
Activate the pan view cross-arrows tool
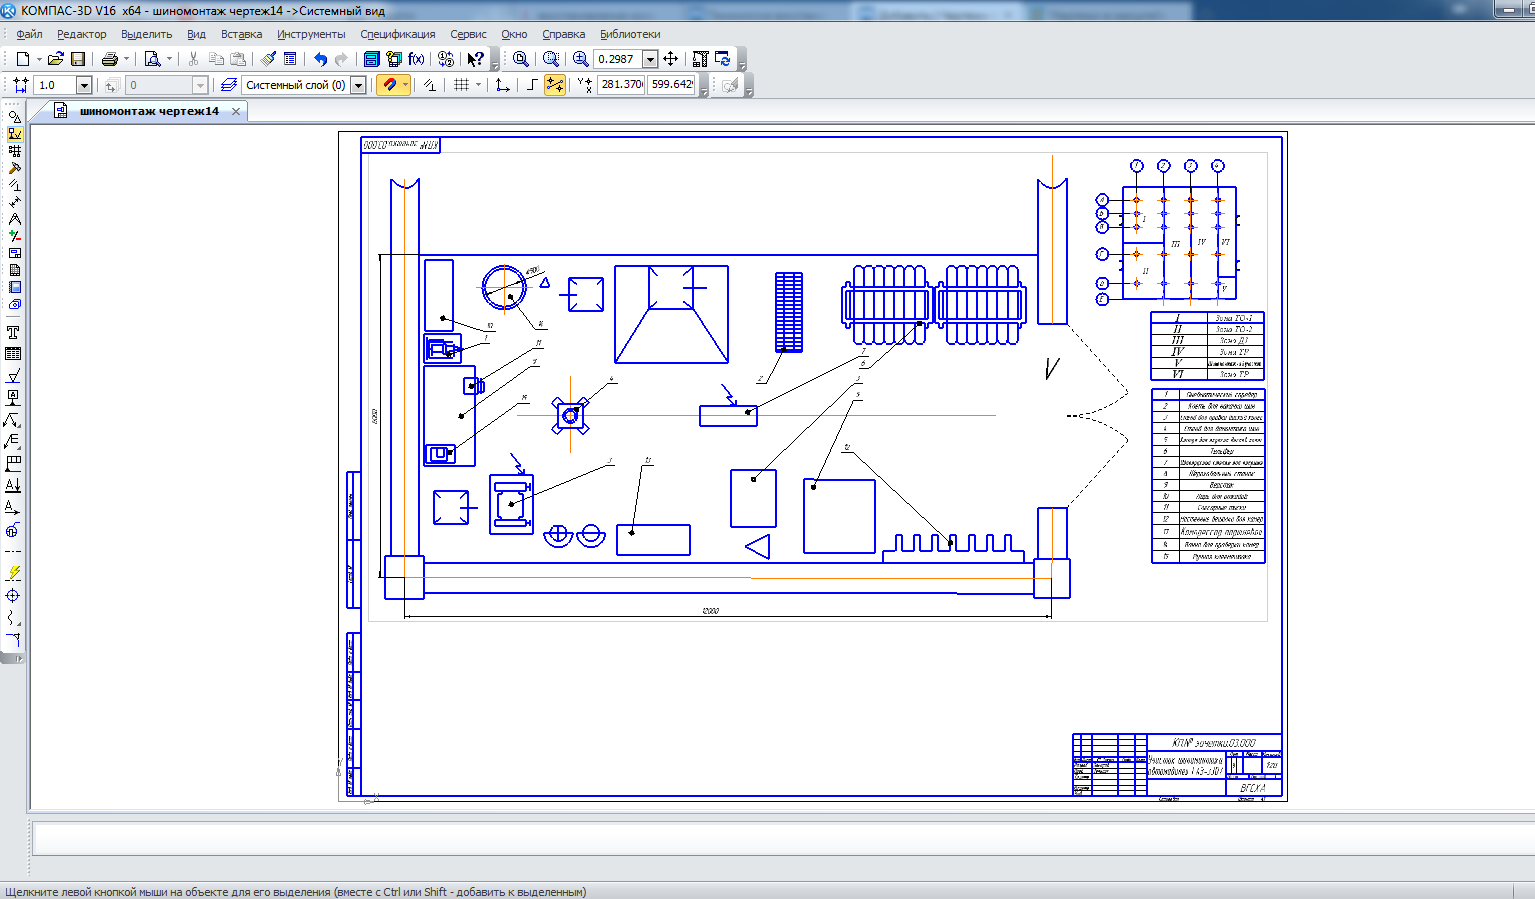coord(671,59)
